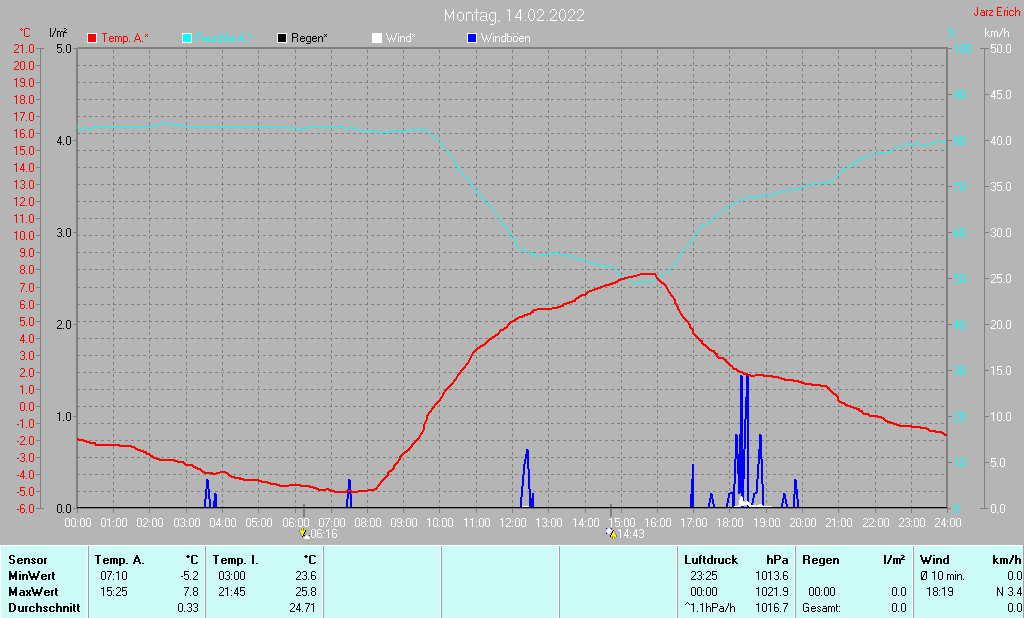Screen dimensions: 1024x618
Task: Select the 'Windböen' legend label
Action: pos(505,39)
